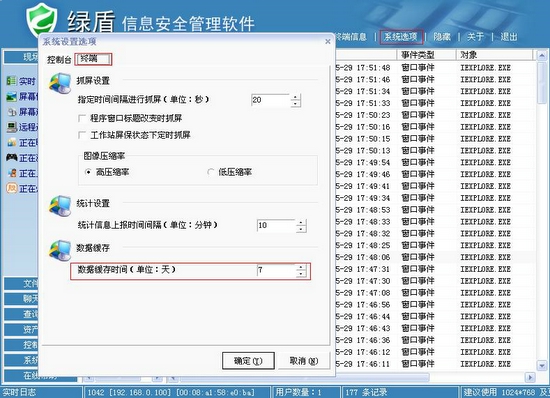Screen dimensions: 550x398
Task: Click the 统计设置 section computer icon
Action: 60,206
